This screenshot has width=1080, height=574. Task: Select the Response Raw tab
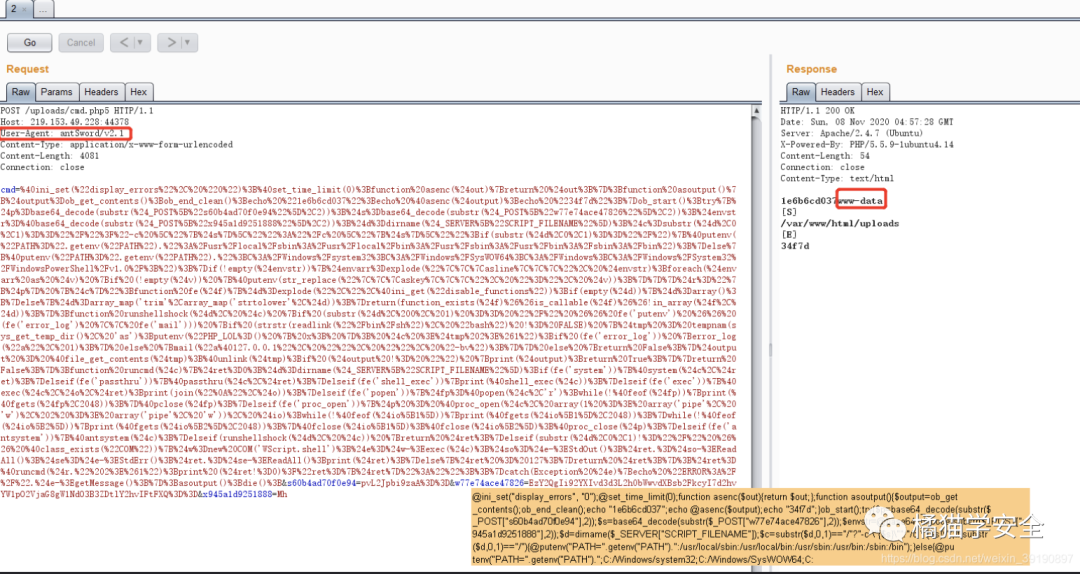(801, 92)
